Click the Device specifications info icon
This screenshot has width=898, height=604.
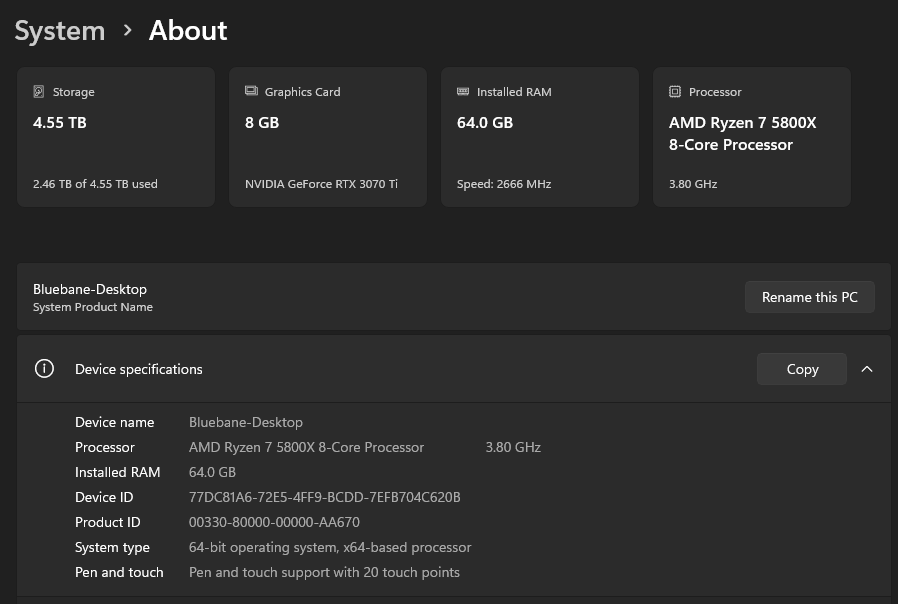(x=44, y=369)
